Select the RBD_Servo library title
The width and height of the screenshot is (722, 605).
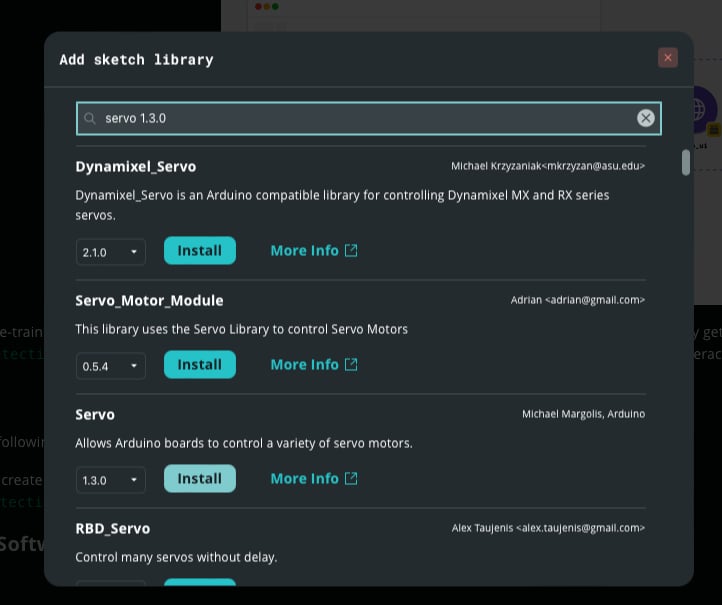[112, 529]
